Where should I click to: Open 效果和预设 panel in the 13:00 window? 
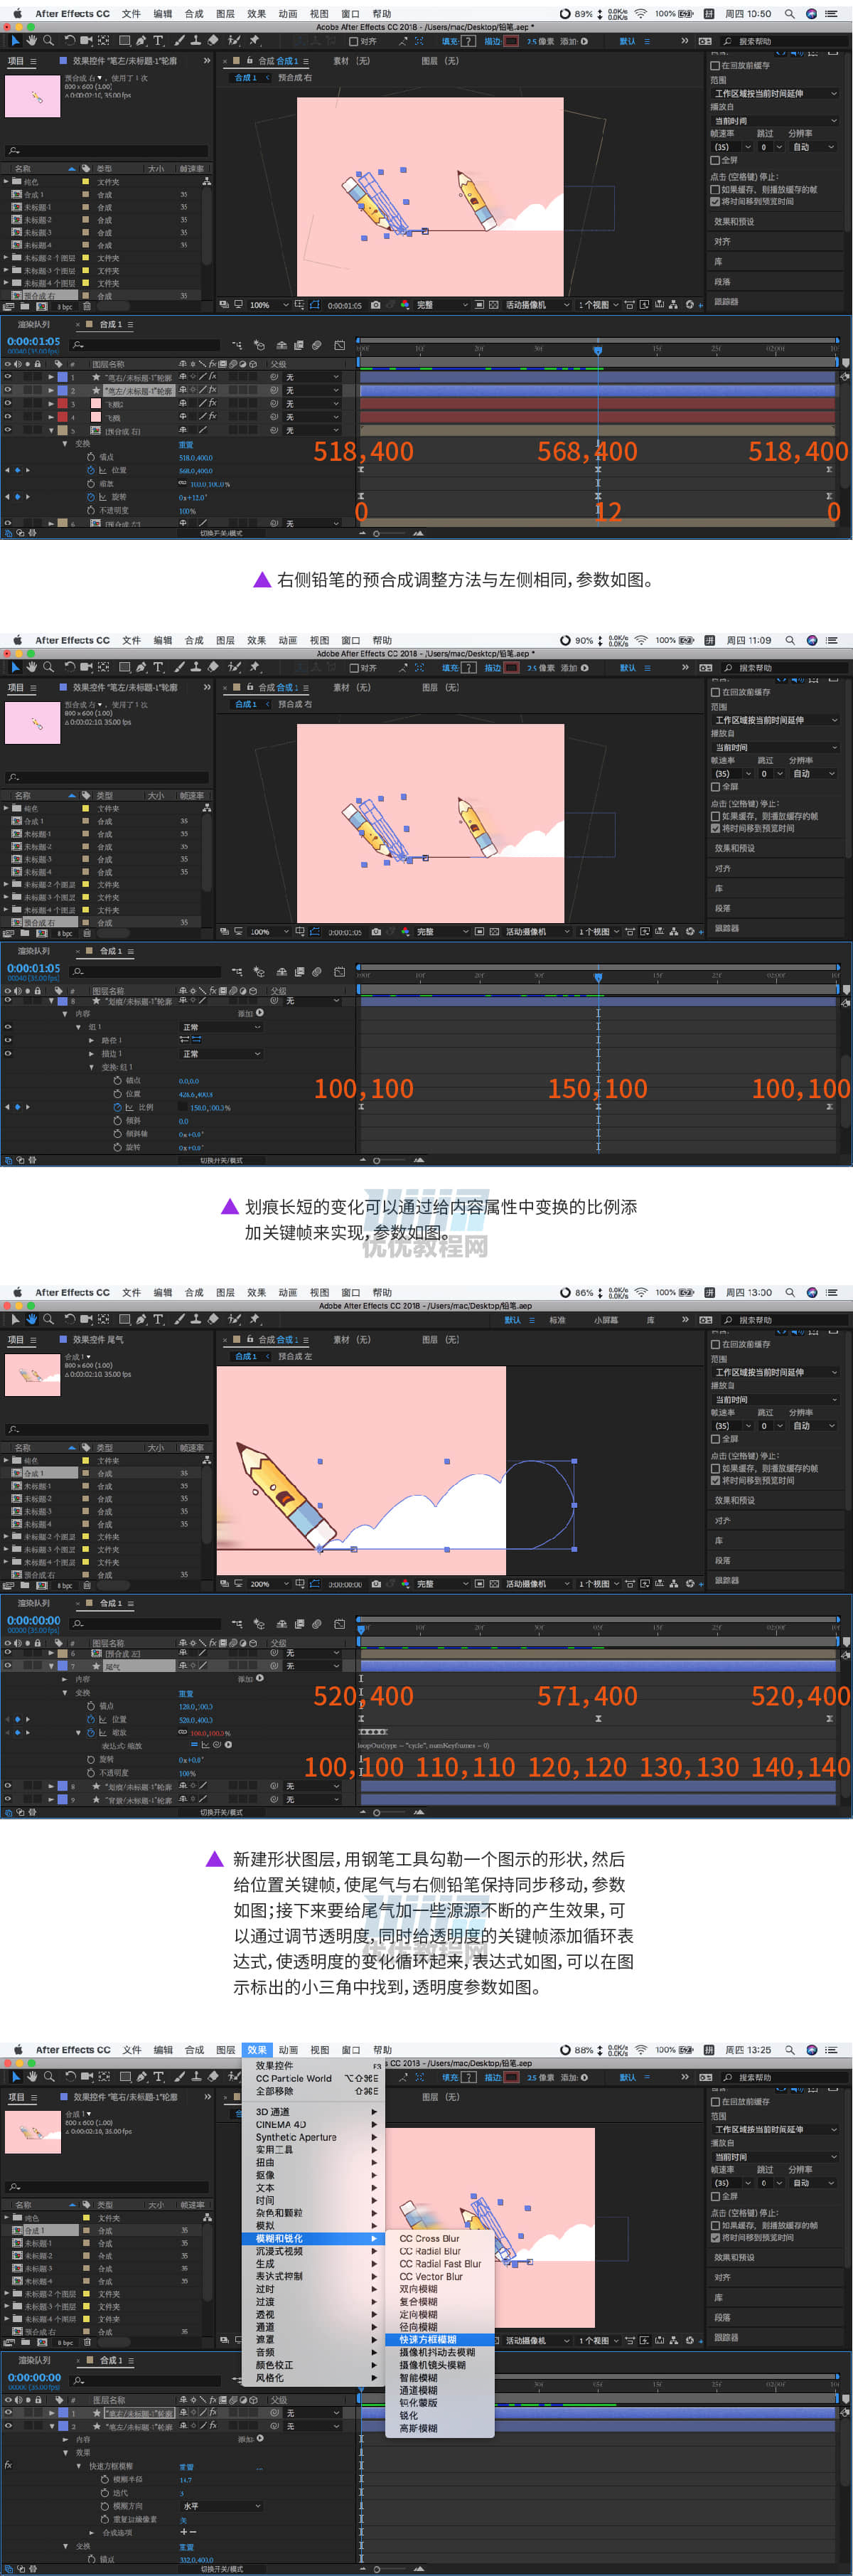[x=734, y=1500]
